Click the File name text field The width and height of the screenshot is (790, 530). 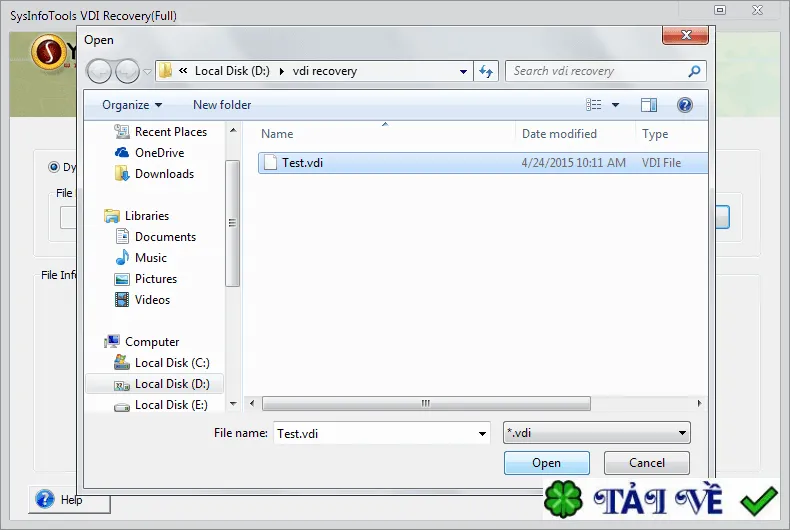pos(375,433)
